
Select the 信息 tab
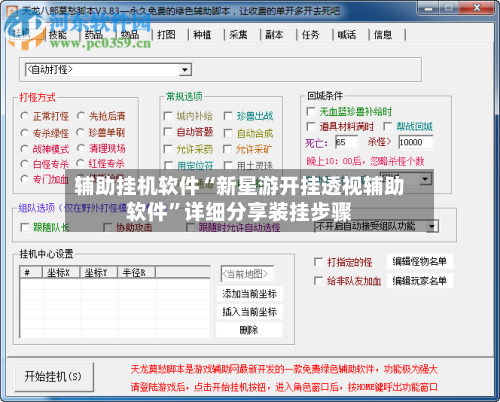coord(383,35)
